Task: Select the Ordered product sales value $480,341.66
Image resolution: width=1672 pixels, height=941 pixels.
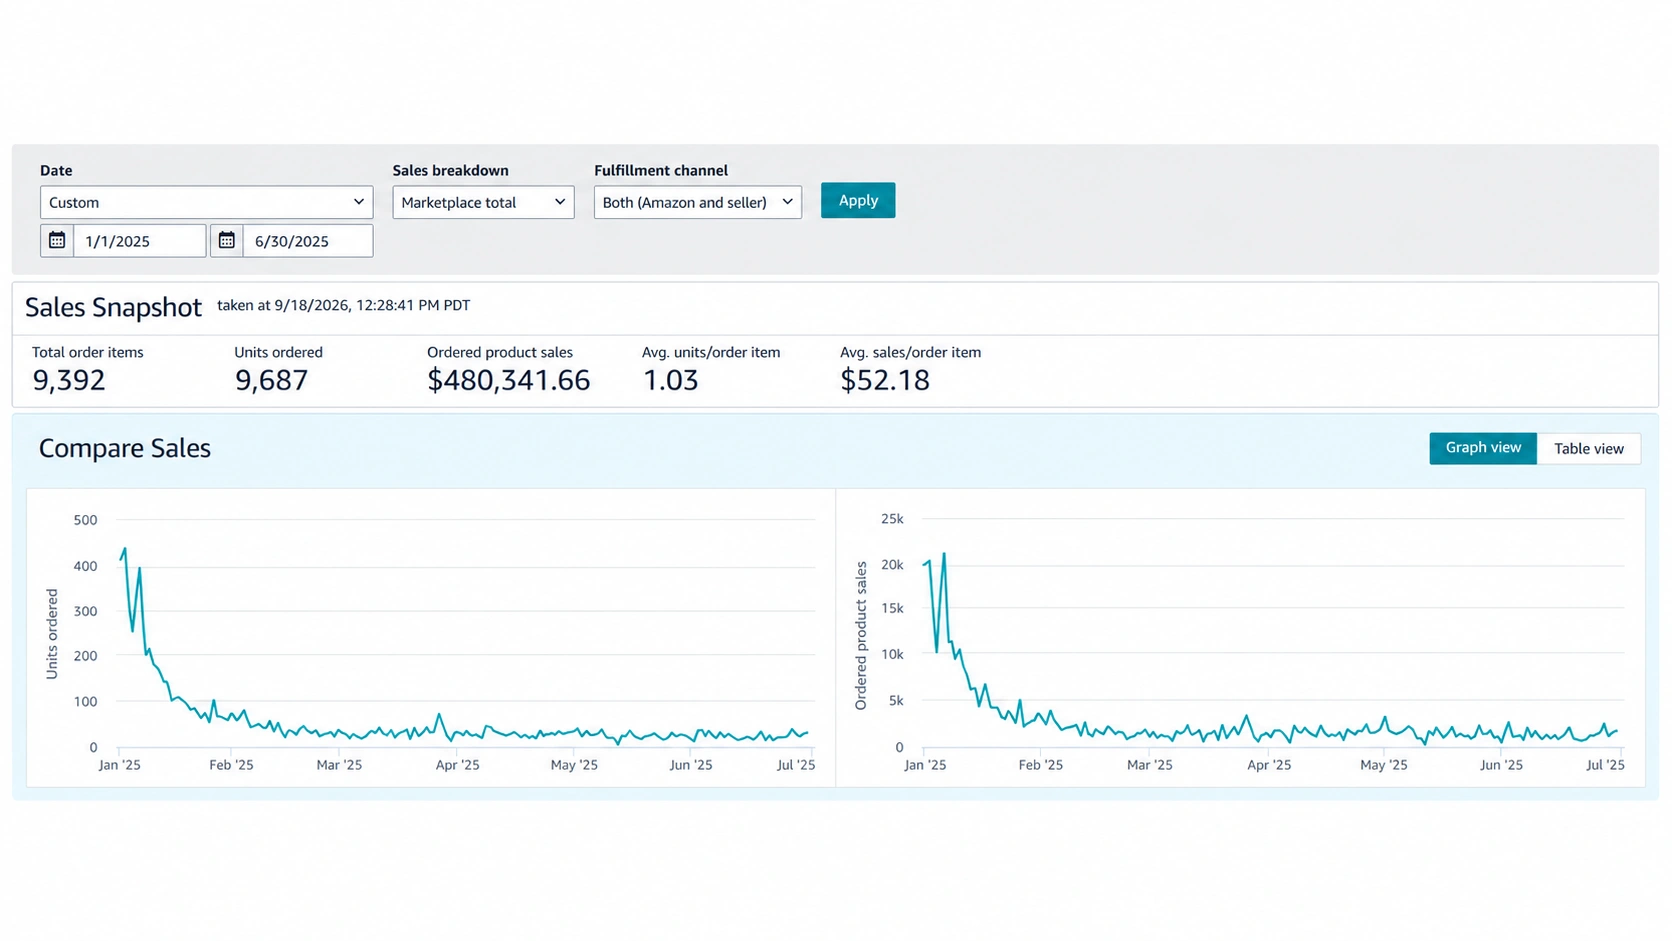Action: coord(508,380)
